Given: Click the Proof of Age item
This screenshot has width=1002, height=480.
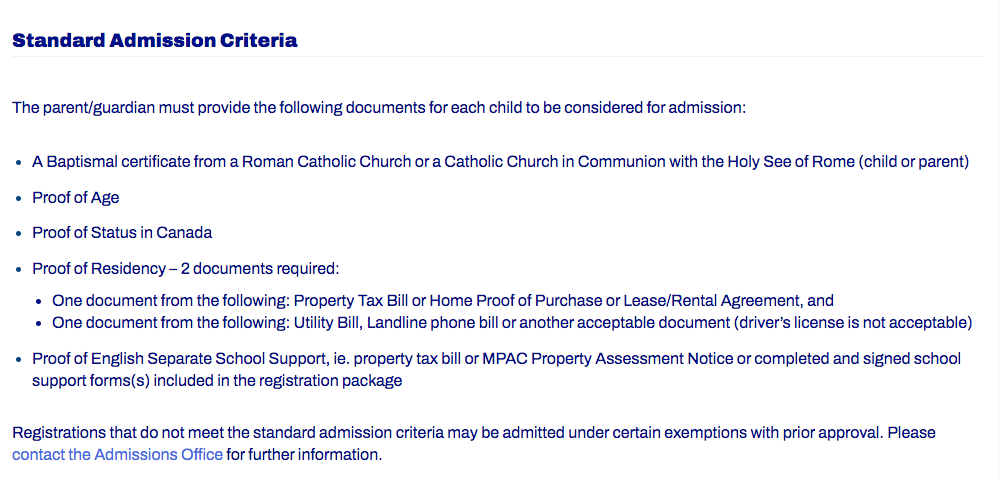Looking at the screenshot, I should point(75,197).
